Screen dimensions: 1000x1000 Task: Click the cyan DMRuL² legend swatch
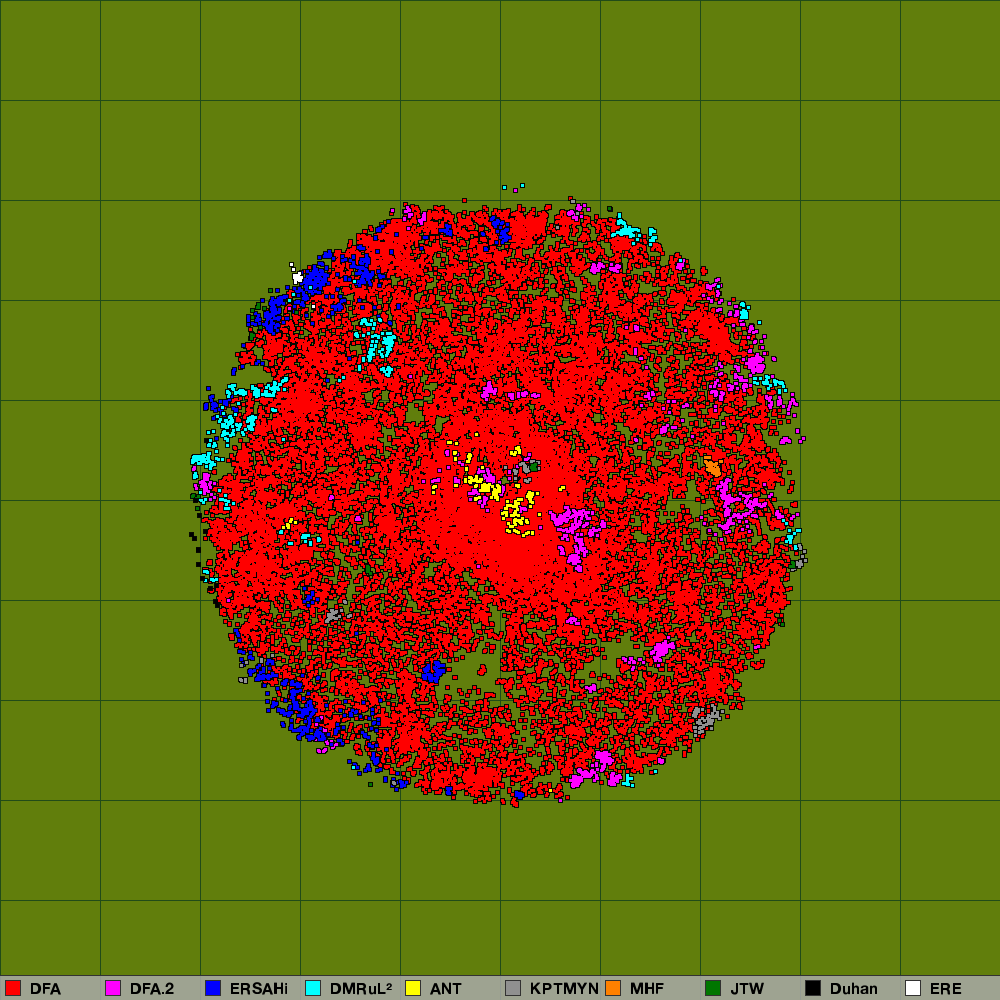pyautogui.click(x=313, y=988)
